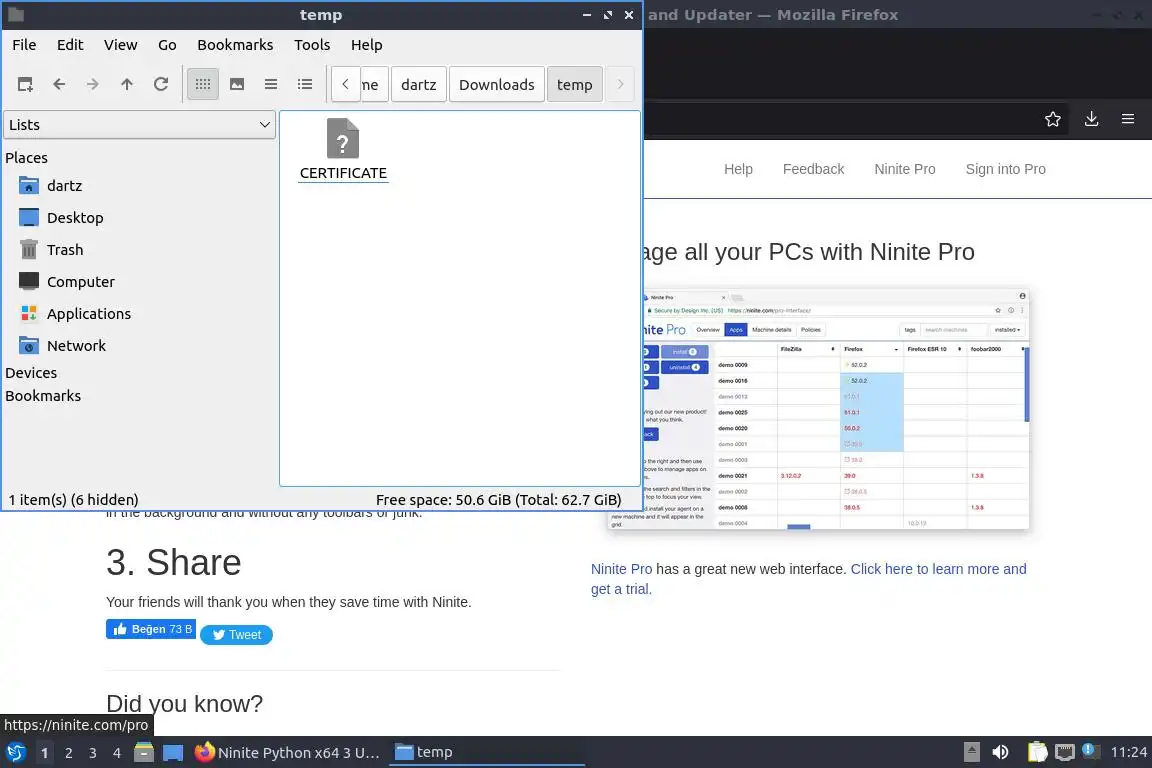Switch to virtual desktop 3
Viewport: 1152px width, 768px height.
click(x=93, y=753)
